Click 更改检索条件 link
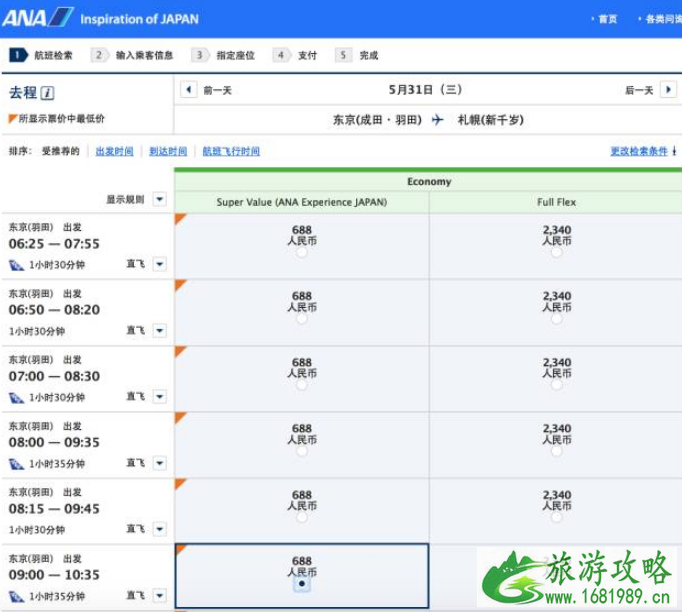The height and width of the screenshot is (612, 682). (x=639, y=151)
